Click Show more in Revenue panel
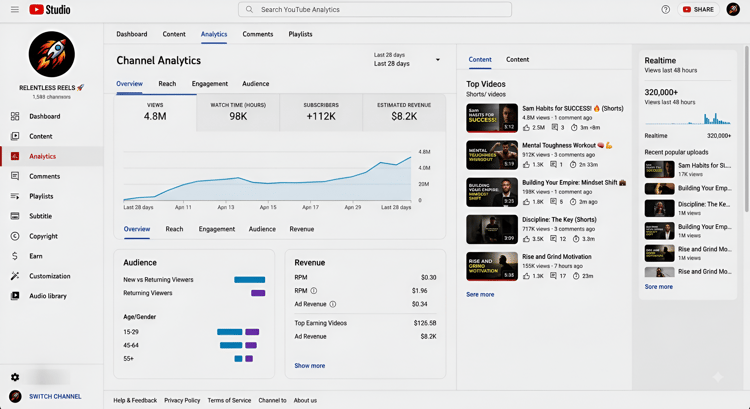 (x=309, y=365)
